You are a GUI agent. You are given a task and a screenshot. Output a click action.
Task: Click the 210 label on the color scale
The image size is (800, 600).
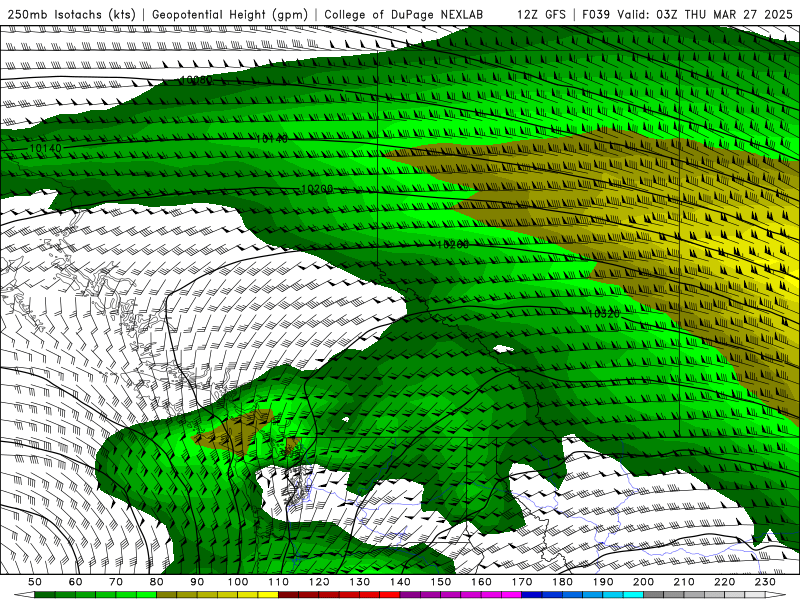tap(684, 582)
